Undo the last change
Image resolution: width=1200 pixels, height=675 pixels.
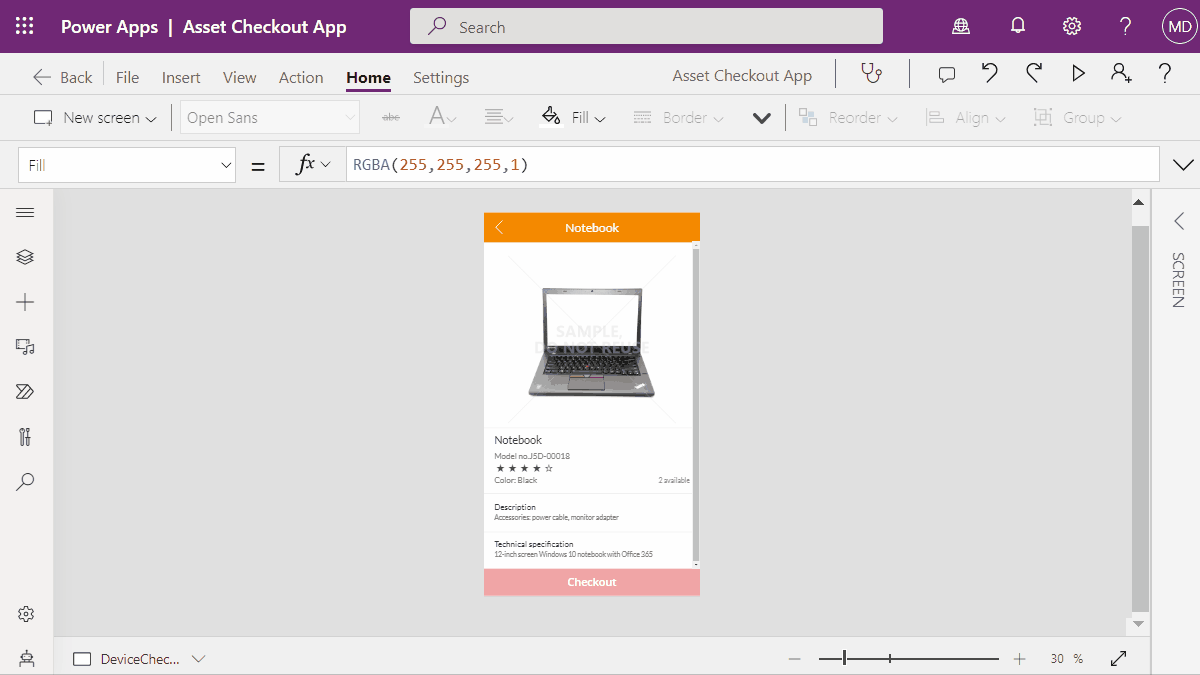[x=990, y=73]
